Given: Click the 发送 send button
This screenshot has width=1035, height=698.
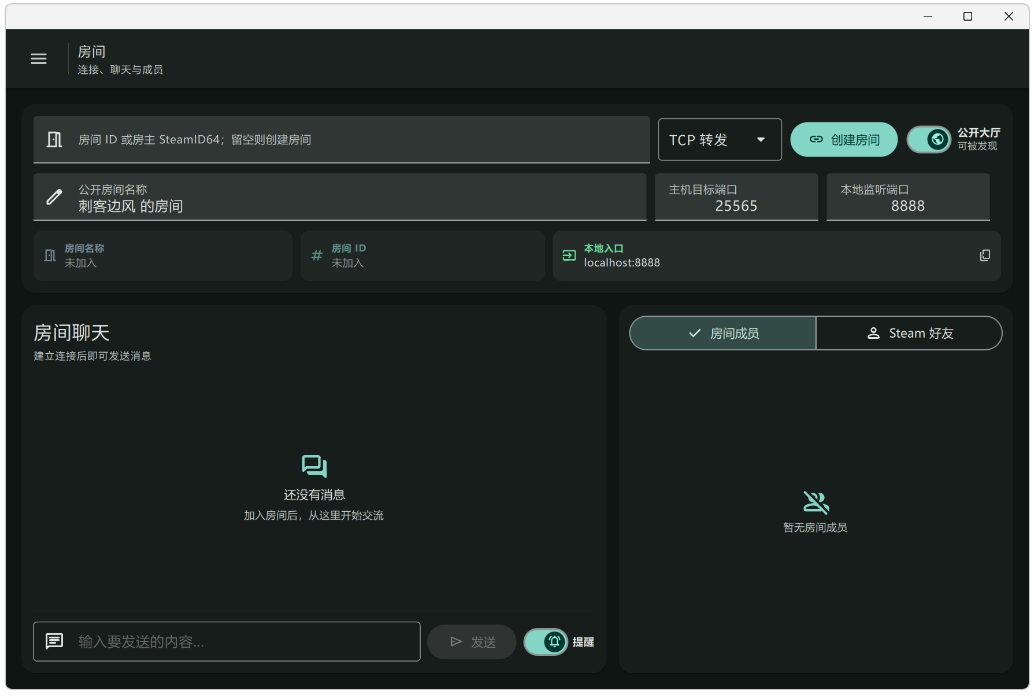Looking at the screenshot, I should tap(471, 642).
